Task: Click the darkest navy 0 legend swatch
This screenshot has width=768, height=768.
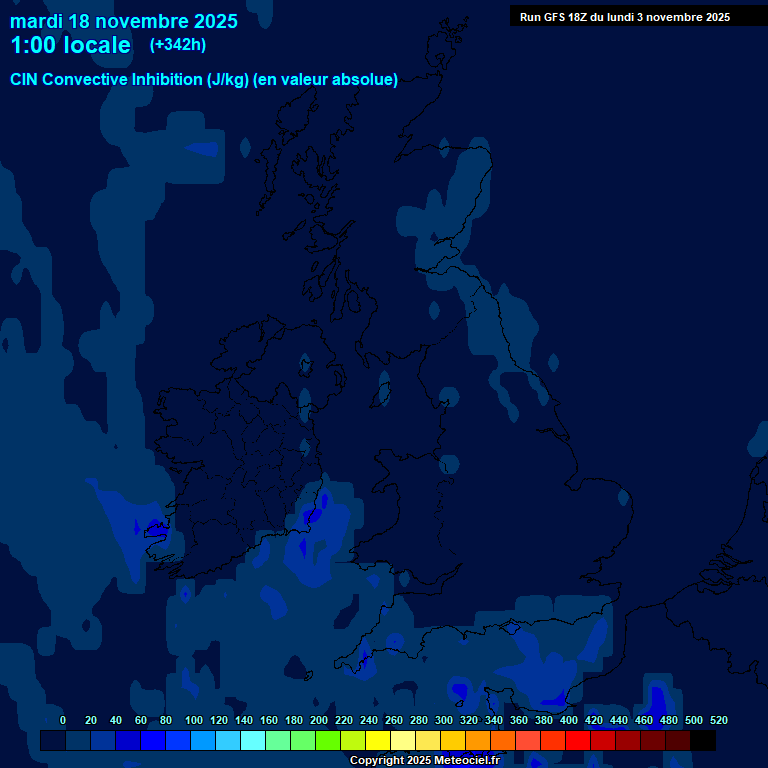Action: (53, 741)
